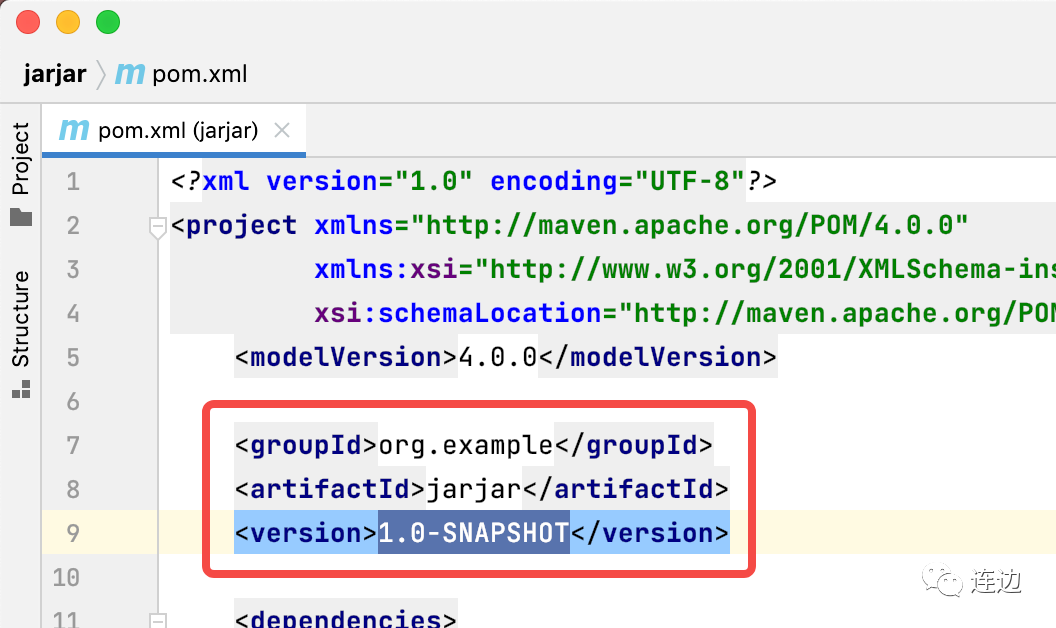The height and width of the screenshot is (628, 1056).
Task: Close the window with red button
Action: [x=28, y=22]
